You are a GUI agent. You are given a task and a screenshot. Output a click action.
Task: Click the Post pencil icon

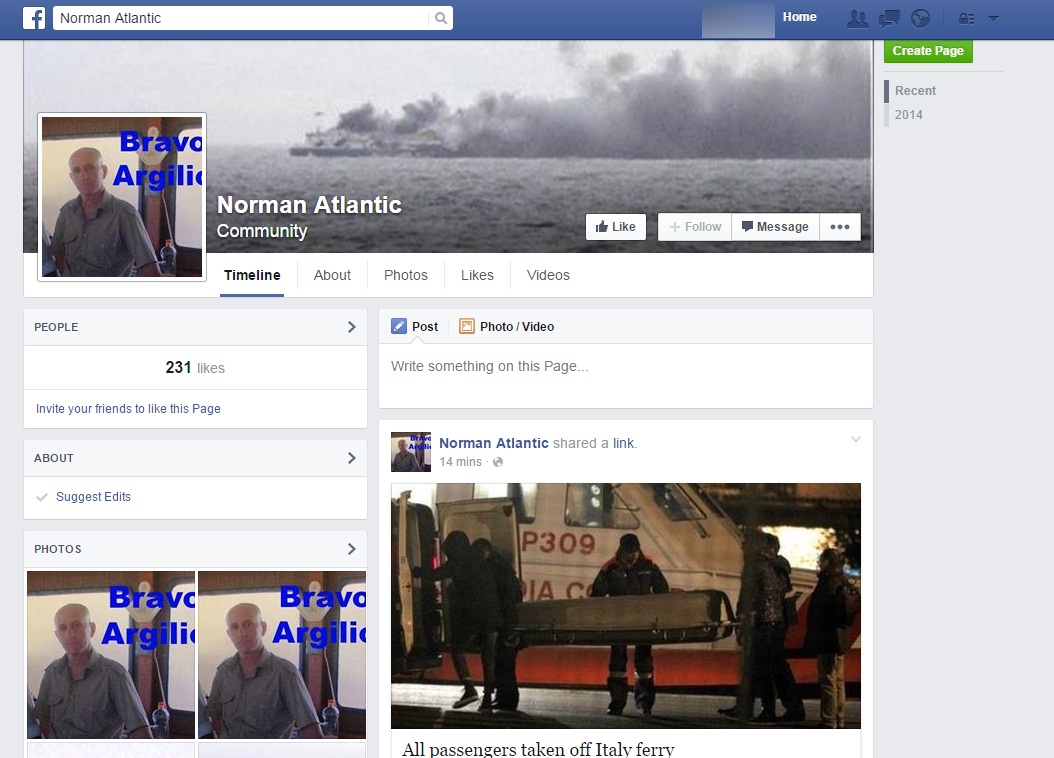[x=399, y=327]
